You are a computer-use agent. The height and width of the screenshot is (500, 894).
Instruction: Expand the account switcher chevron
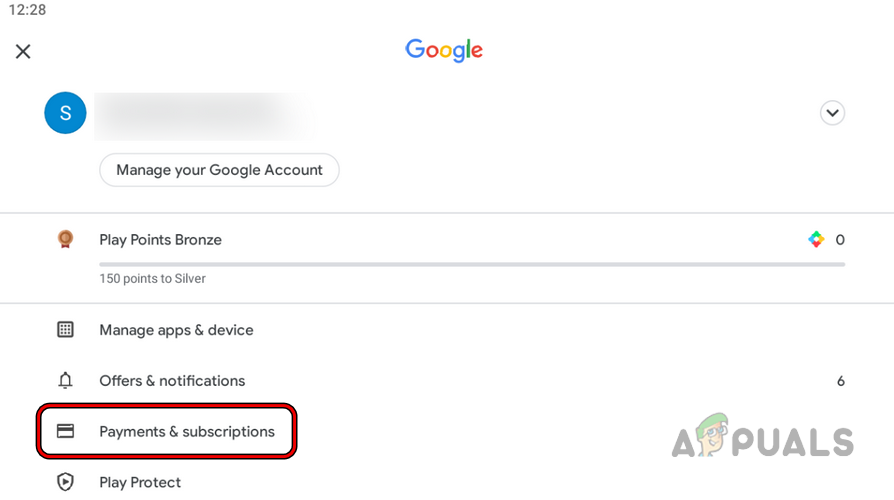[832, 113]
